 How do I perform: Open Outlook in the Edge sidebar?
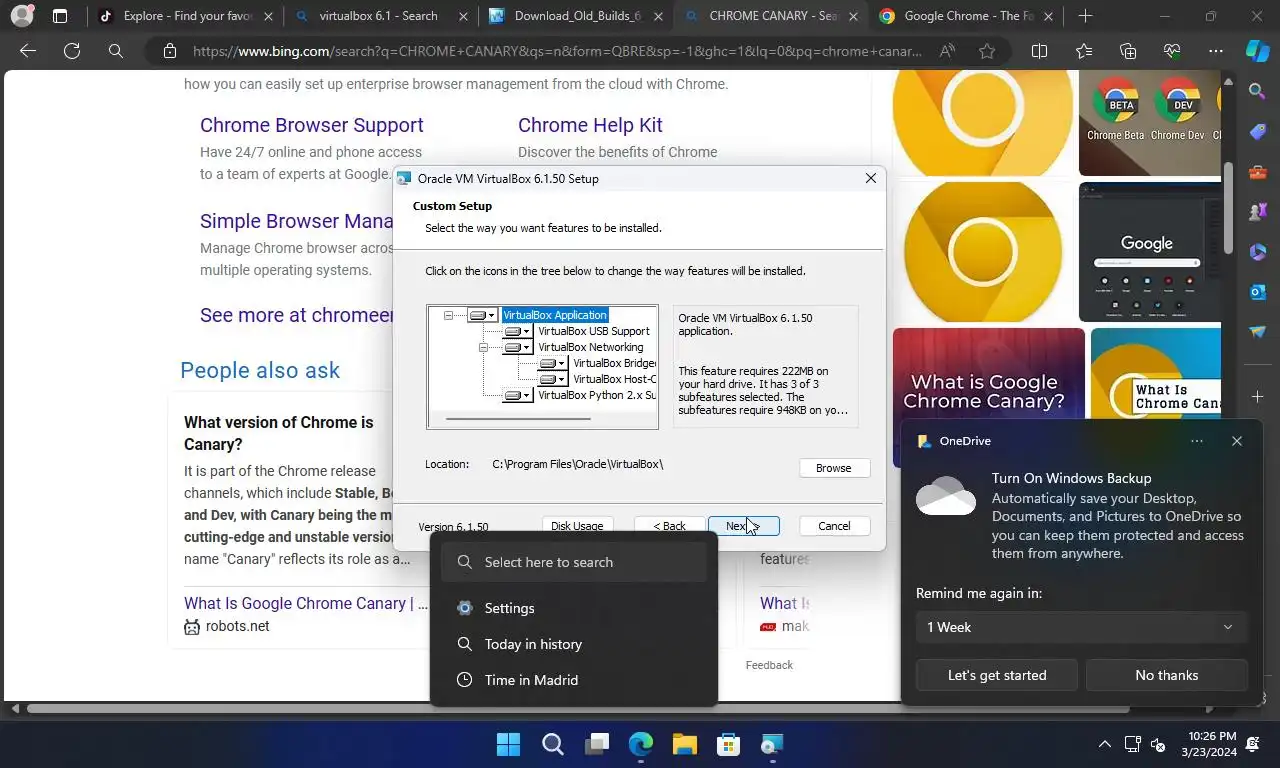pos(1257,292)
